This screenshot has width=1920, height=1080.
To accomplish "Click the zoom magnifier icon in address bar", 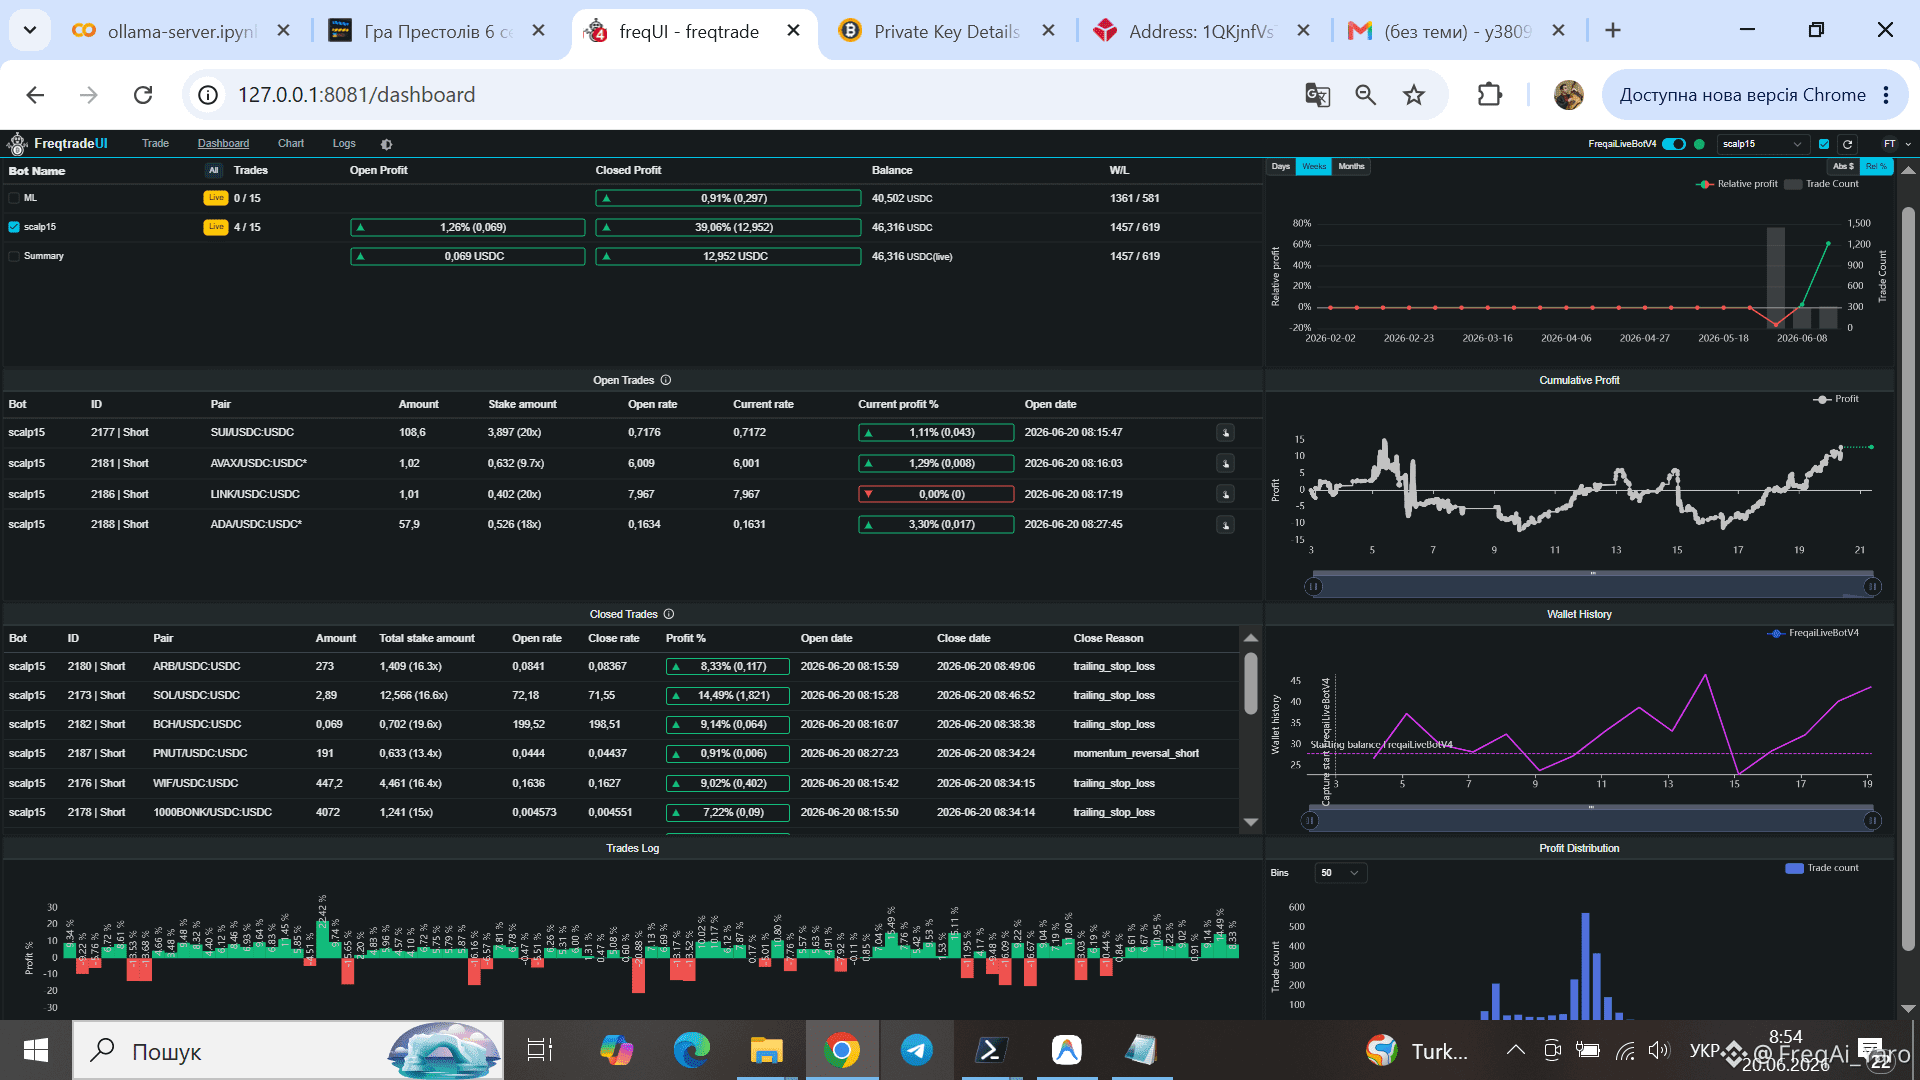I will [x=1365, y=95].
